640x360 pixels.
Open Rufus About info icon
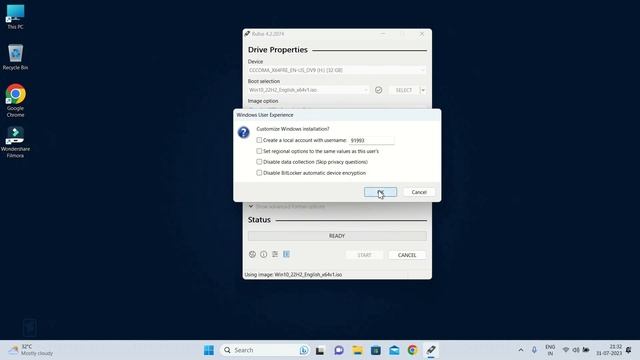tap(264, 254)
